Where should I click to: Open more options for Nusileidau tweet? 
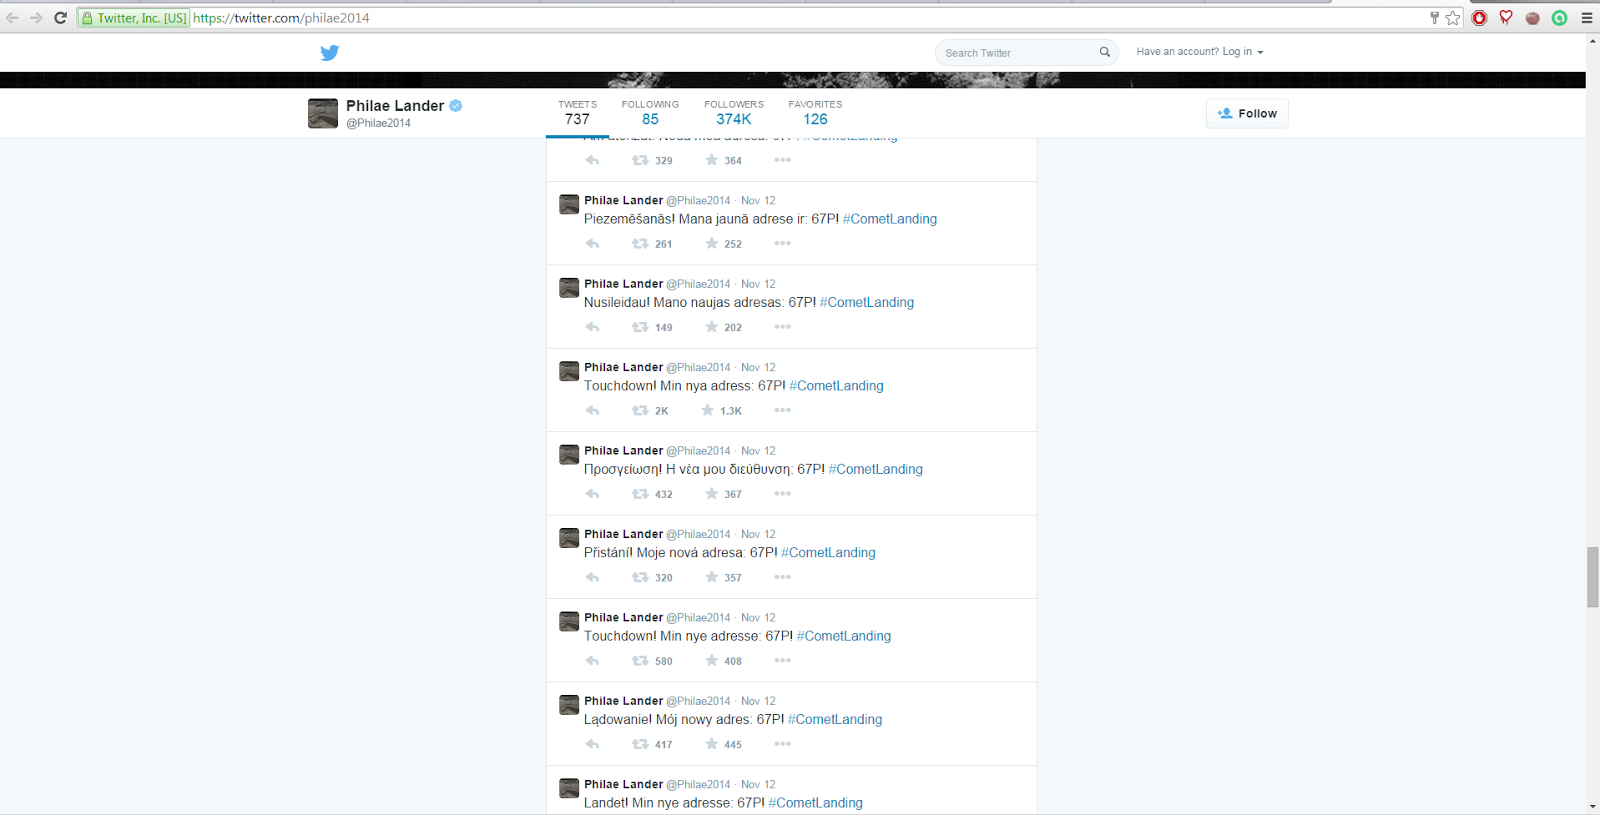[x=782, y=327]
